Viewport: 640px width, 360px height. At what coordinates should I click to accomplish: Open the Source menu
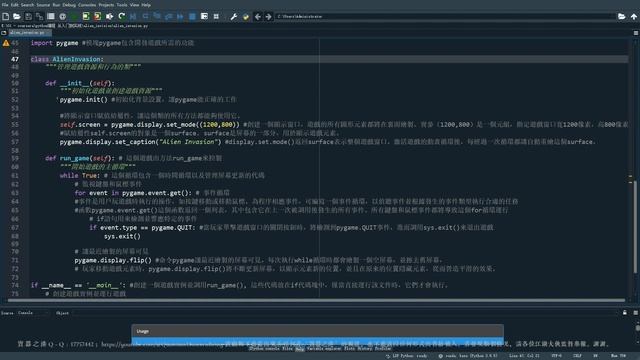coord(43,5)
